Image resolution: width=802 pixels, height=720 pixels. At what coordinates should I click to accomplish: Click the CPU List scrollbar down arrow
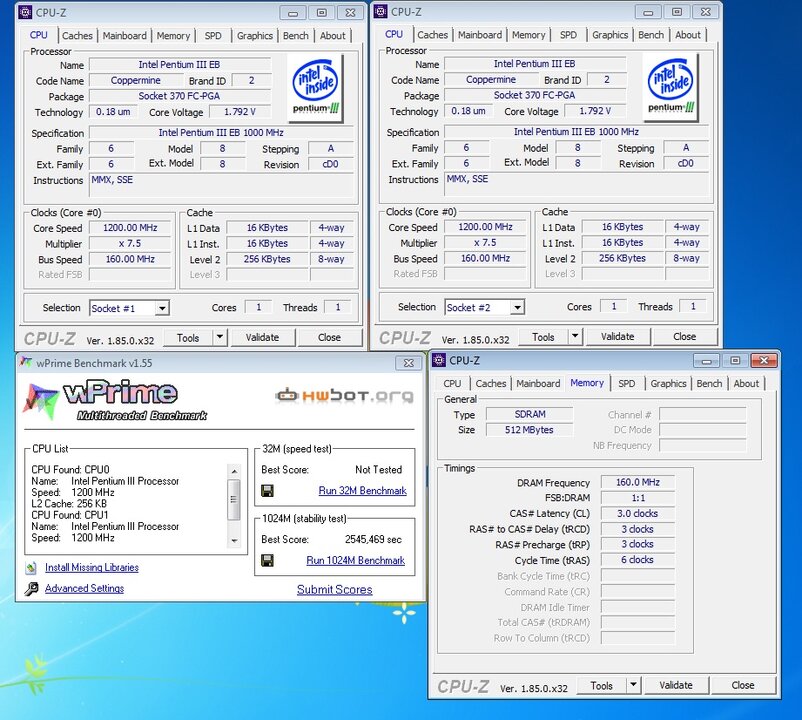point(234,541)
